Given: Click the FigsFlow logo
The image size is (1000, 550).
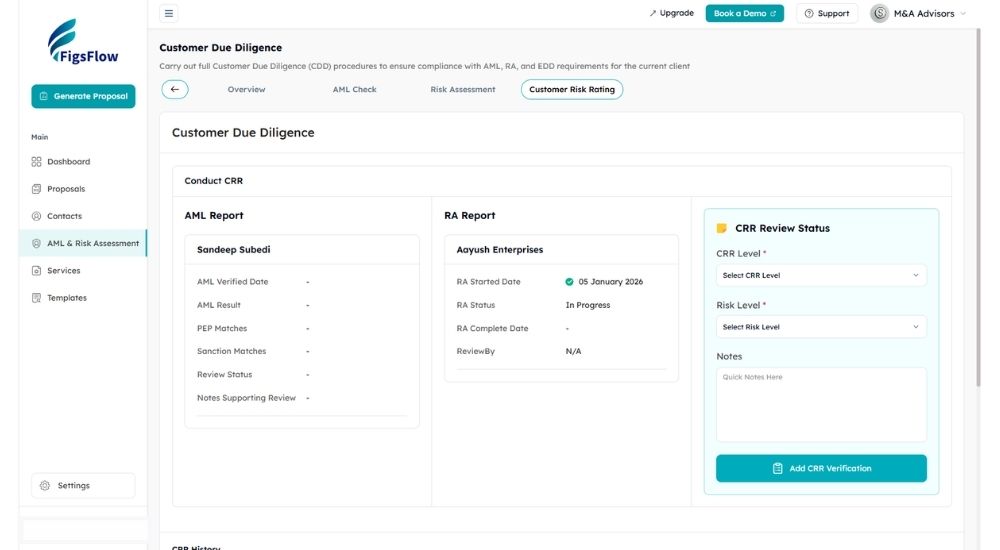Looking at the screenshot, I should [83, 41].
